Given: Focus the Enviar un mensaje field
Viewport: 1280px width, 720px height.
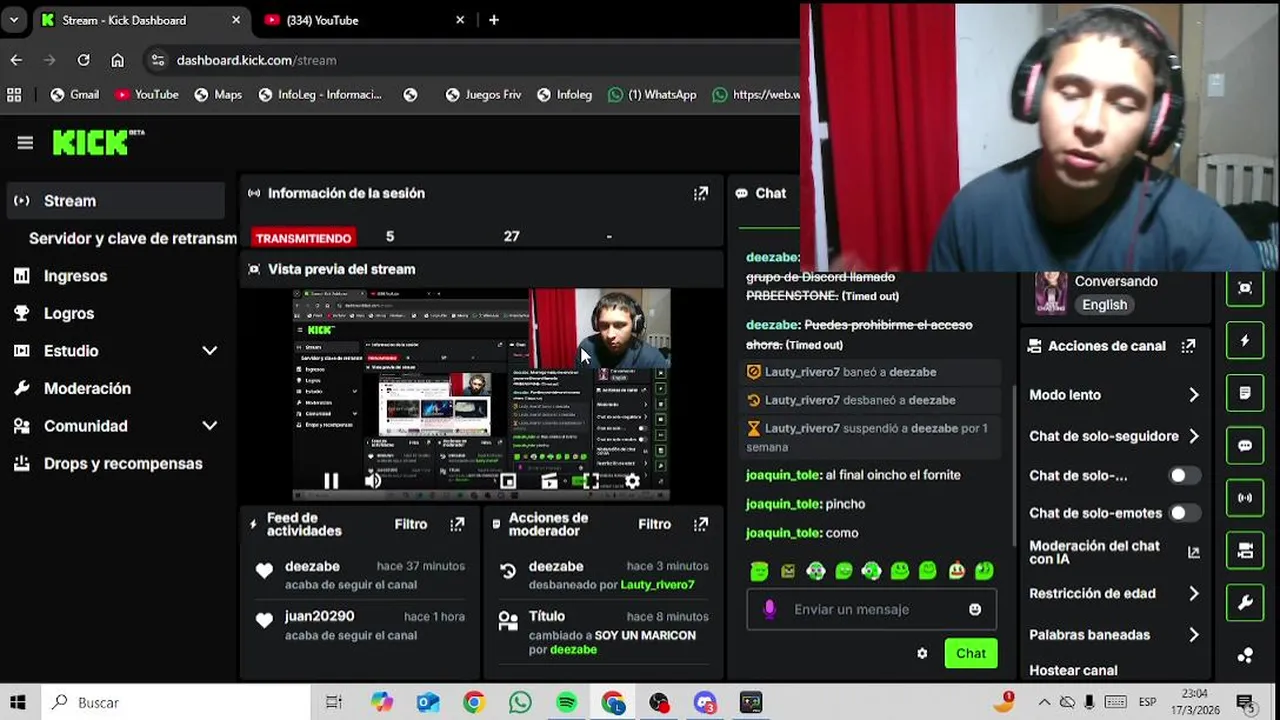Looking at the screenshot, I should coord(871,609).
